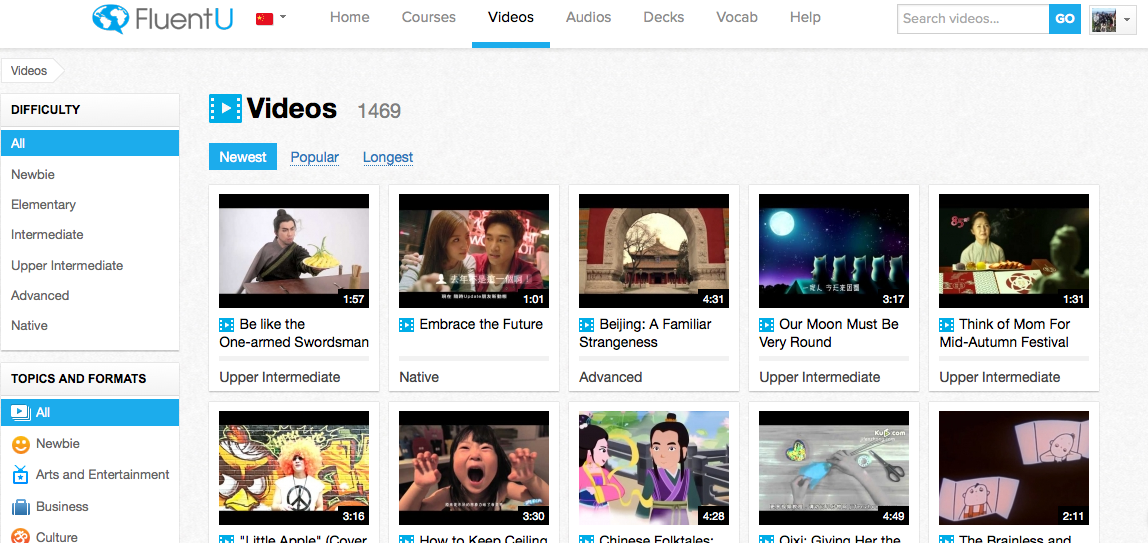Click the Search videos input field

click(x=973, y=19)
